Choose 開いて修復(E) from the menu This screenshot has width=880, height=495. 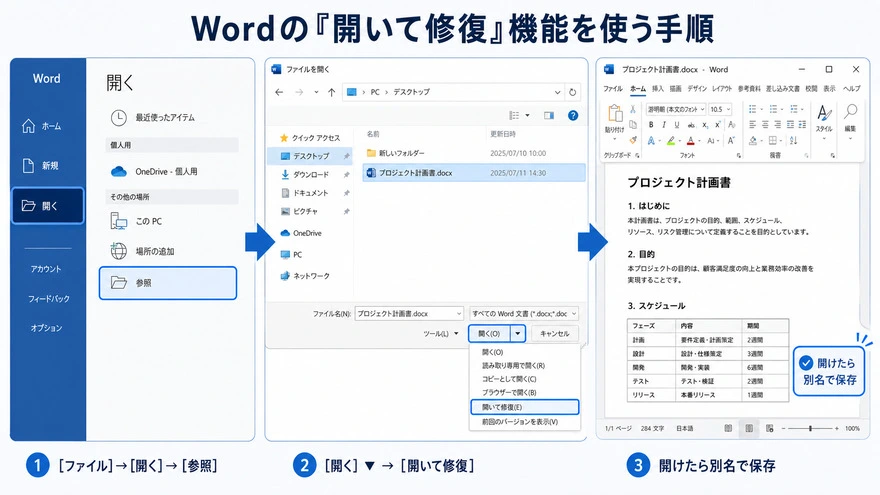click(x=525, y=407)
